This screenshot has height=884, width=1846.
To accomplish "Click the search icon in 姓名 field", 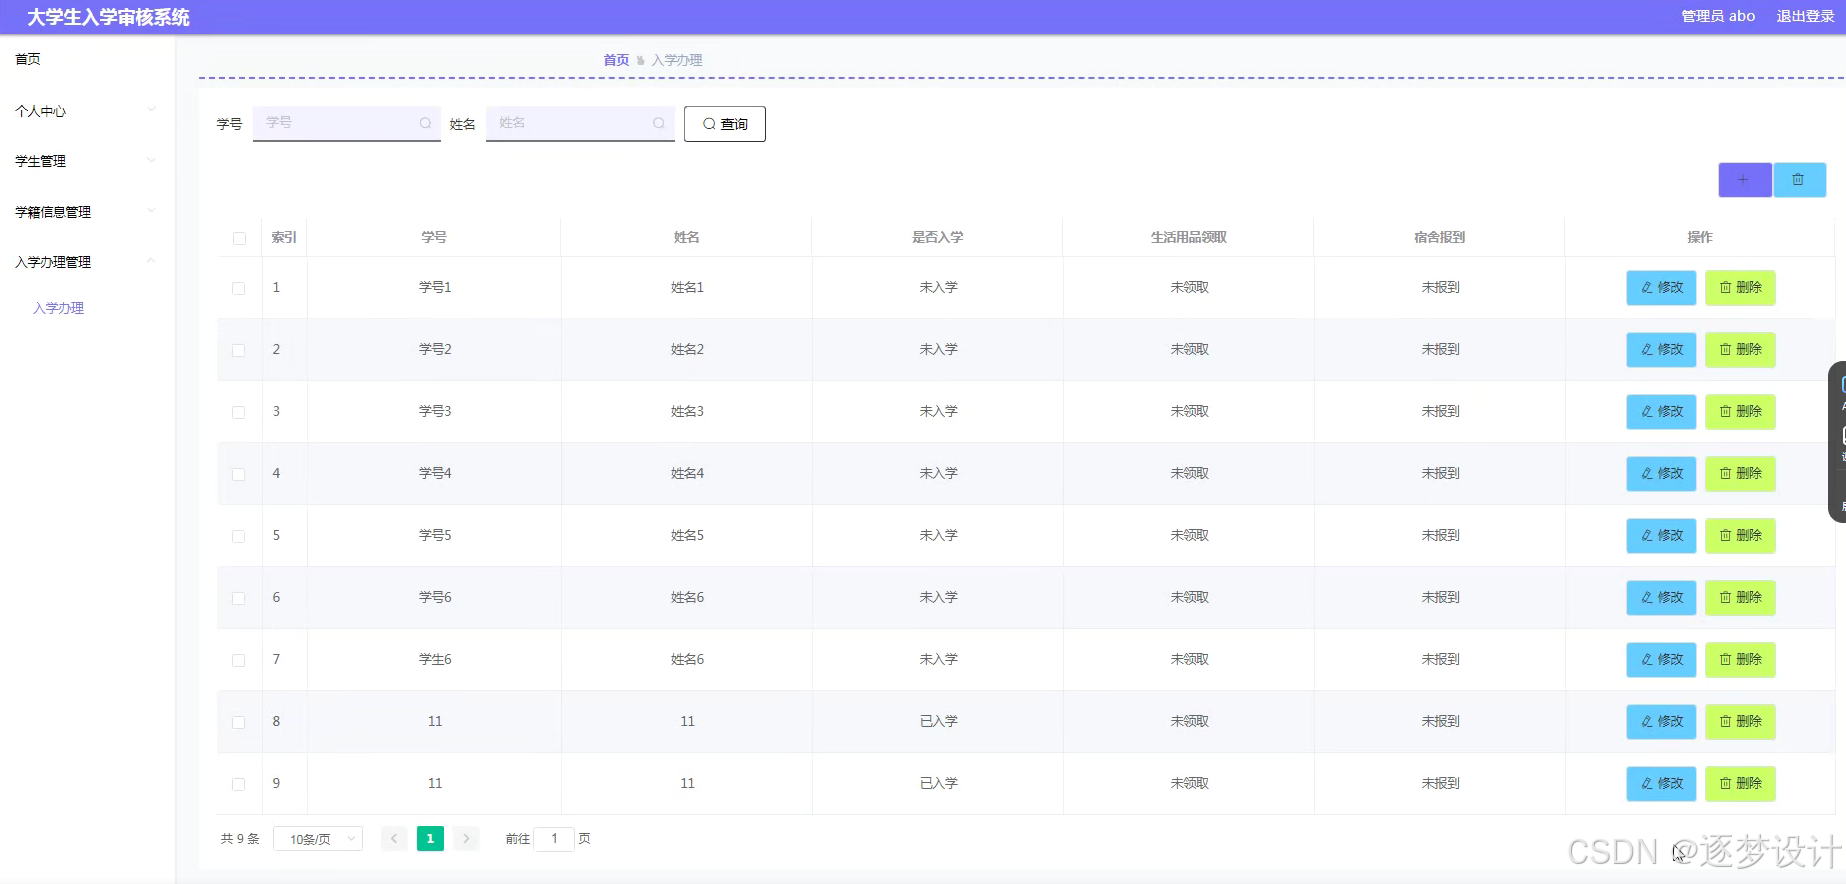I will [659, 123].
